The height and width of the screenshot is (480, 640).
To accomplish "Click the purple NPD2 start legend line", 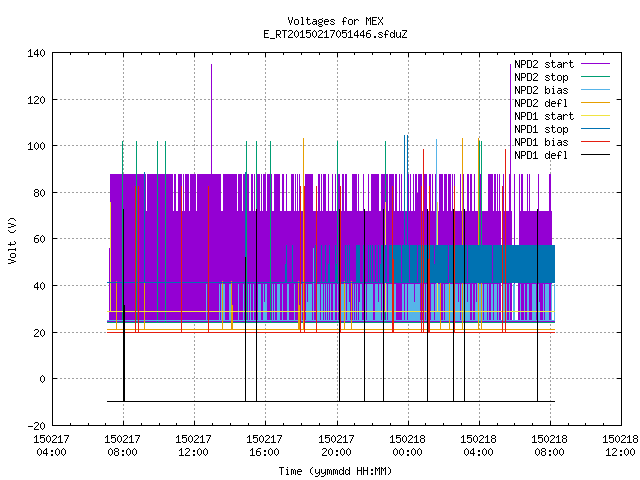I will pyautogui.click(x=595, y=64).
